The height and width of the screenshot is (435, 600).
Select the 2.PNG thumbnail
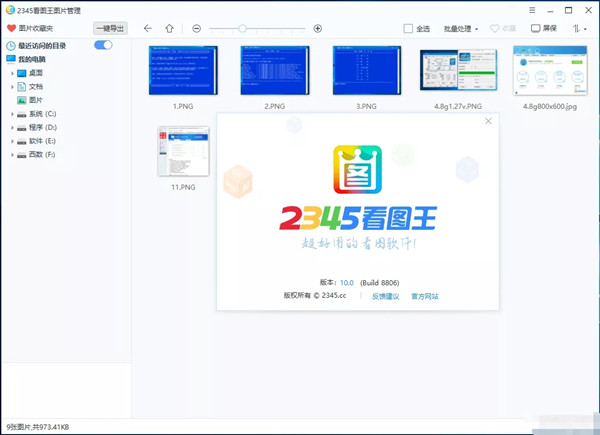[275, 70]
